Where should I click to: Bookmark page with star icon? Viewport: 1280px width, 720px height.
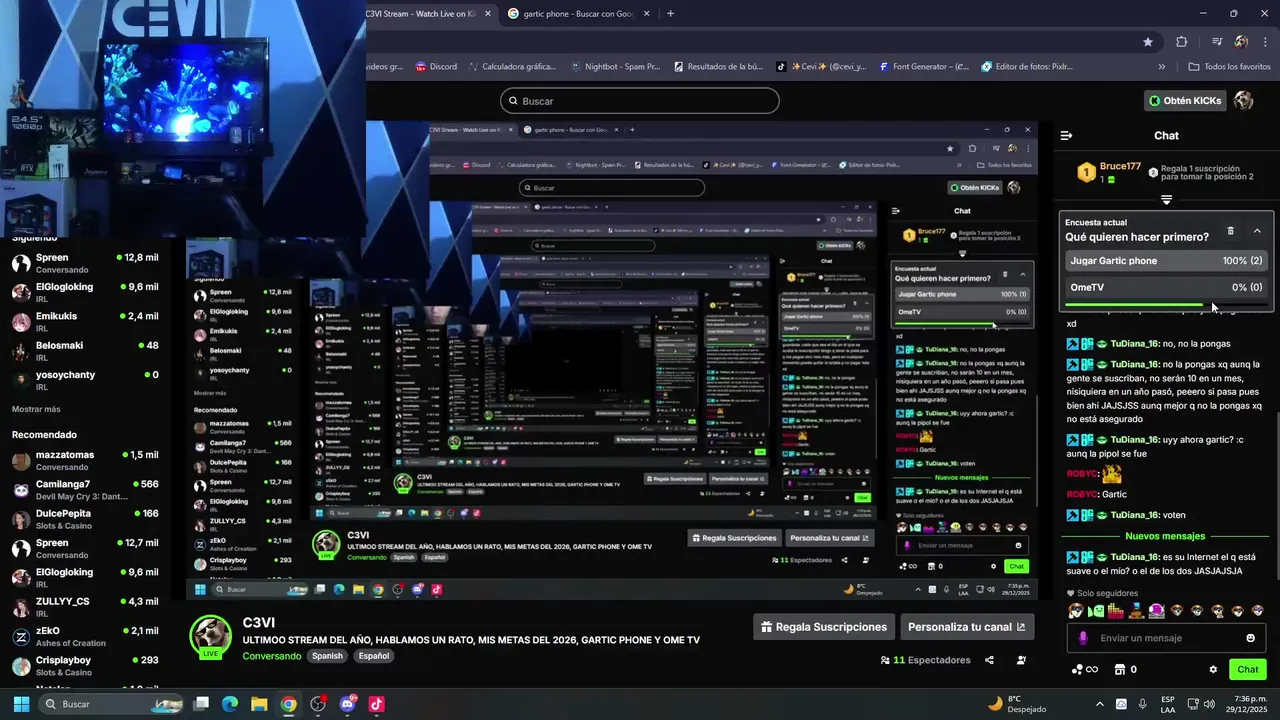[1148, 42]
